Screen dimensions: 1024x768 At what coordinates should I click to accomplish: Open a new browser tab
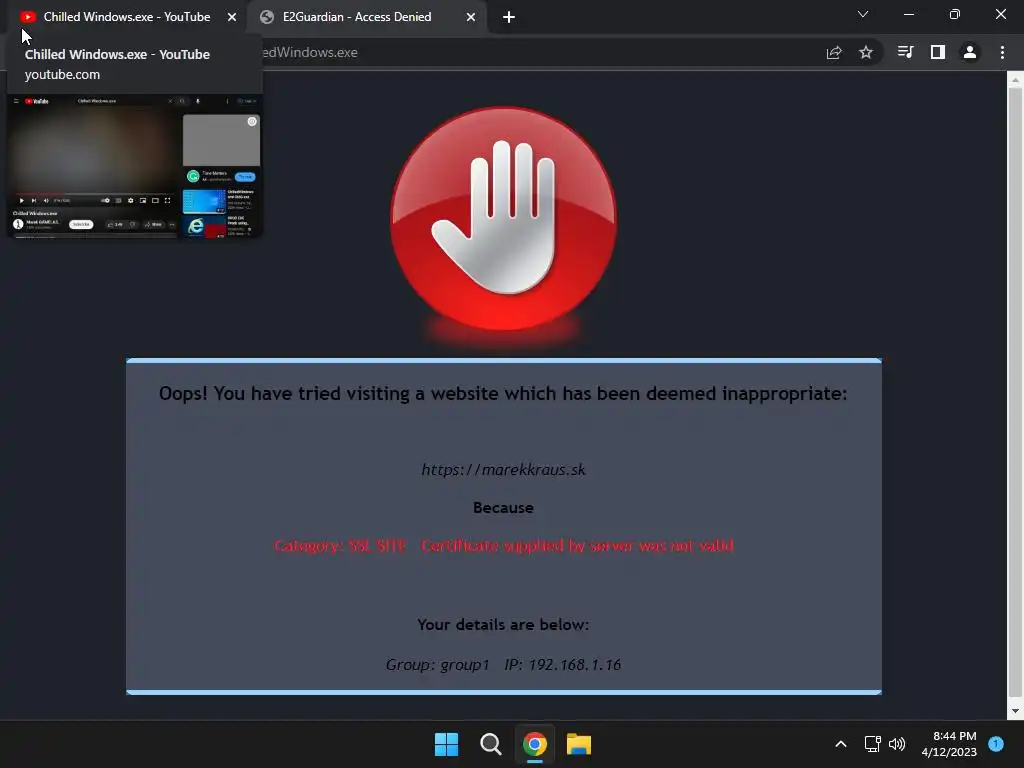tap(509, 17)
